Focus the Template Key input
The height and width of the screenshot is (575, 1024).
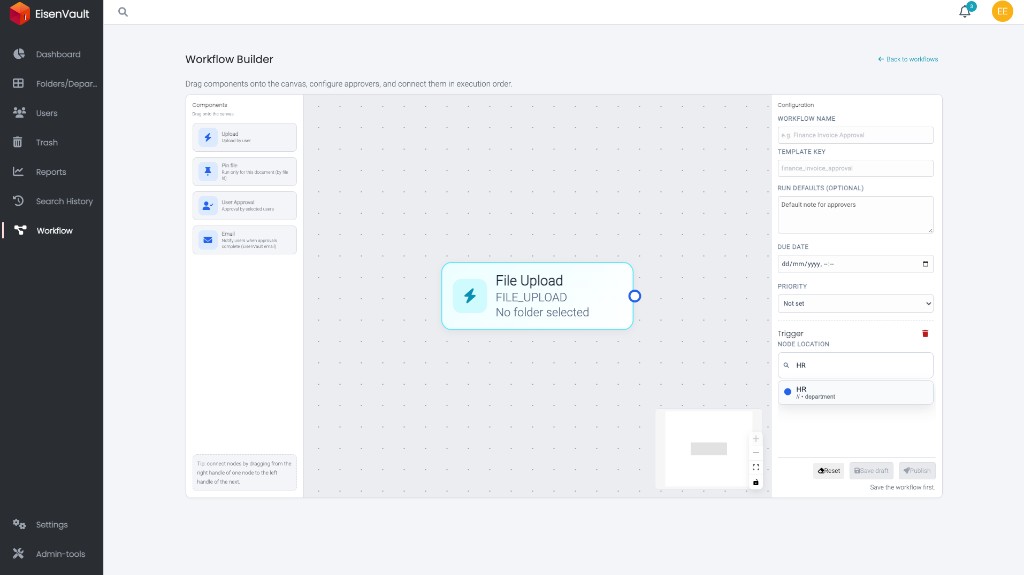(x=855, y=168)
